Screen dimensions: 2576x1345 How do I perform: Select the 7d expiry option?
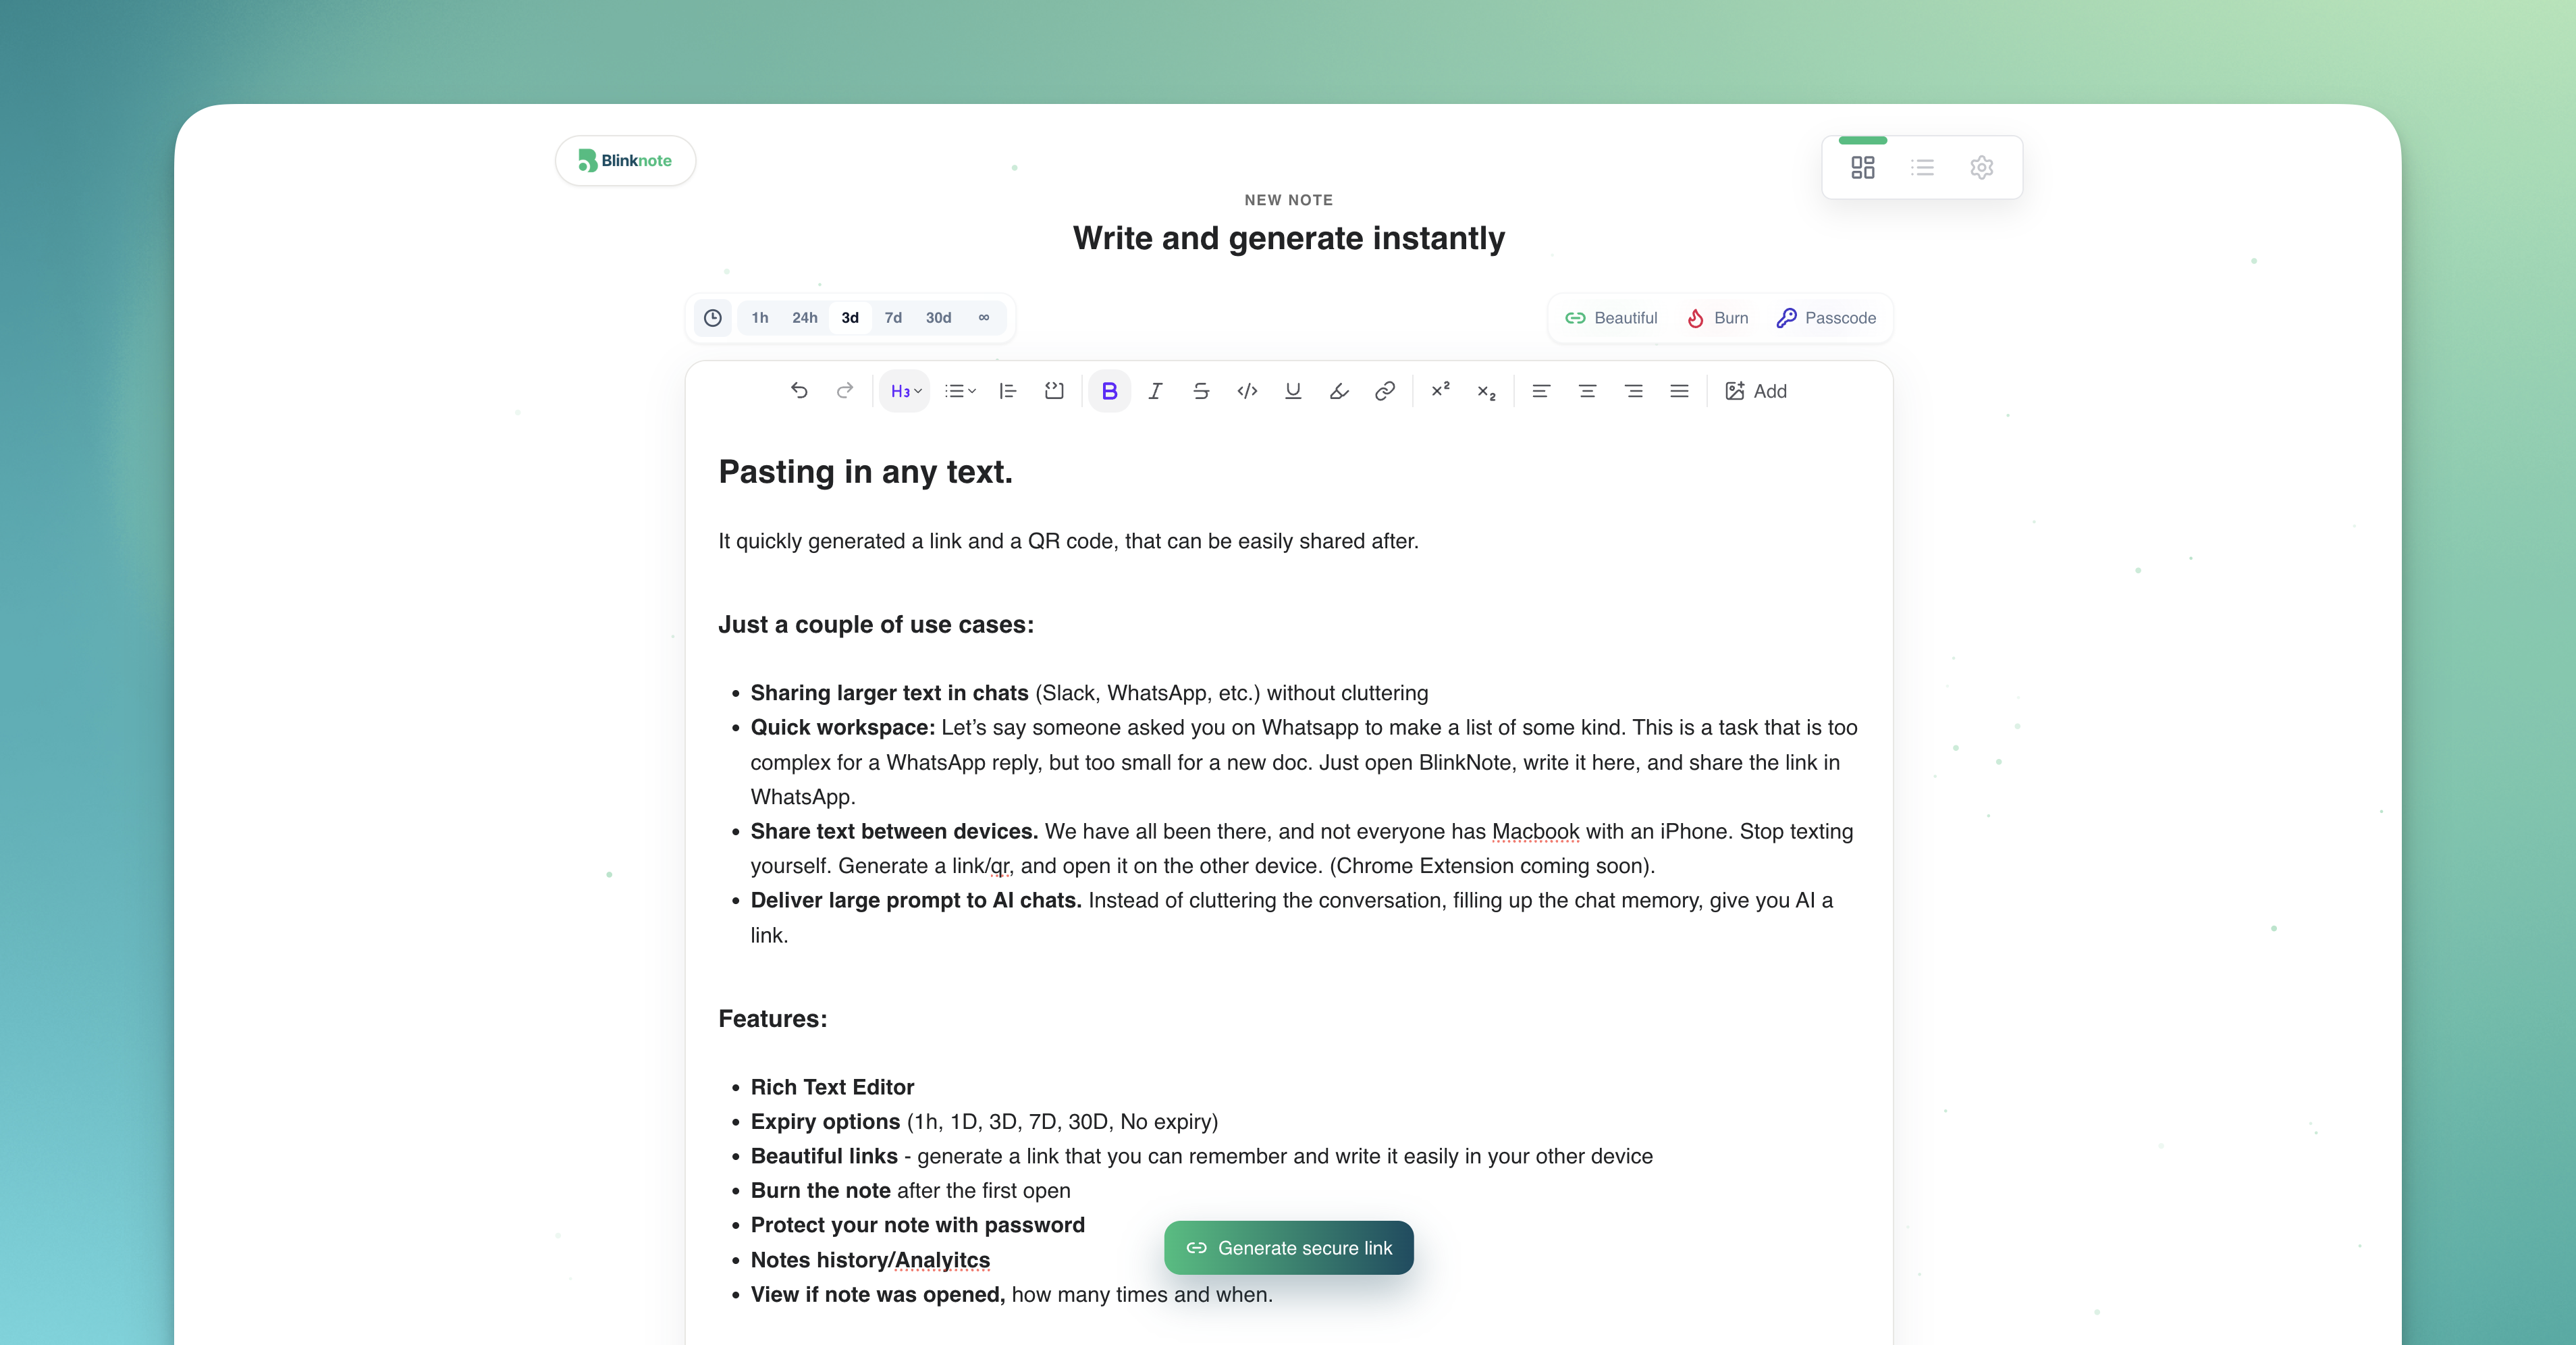pyautogui.click(x=893, y=318)
